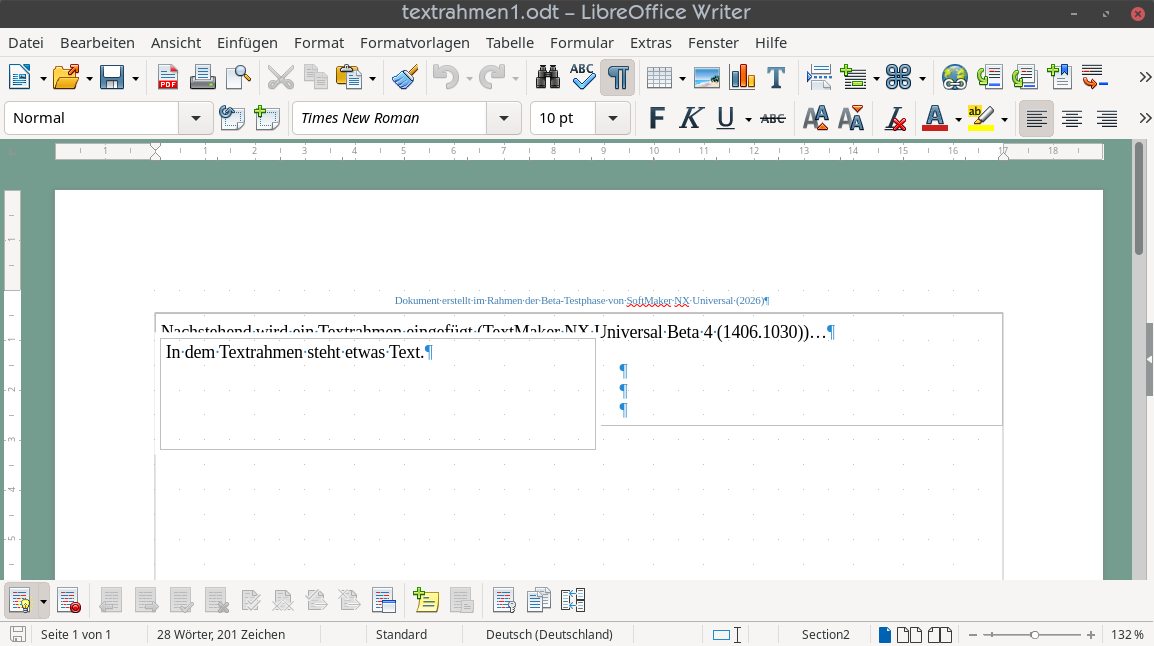Viewport: 1154px width, 646px height.
Task: Expand the Paste options arrow
Action: coord(372,79)
